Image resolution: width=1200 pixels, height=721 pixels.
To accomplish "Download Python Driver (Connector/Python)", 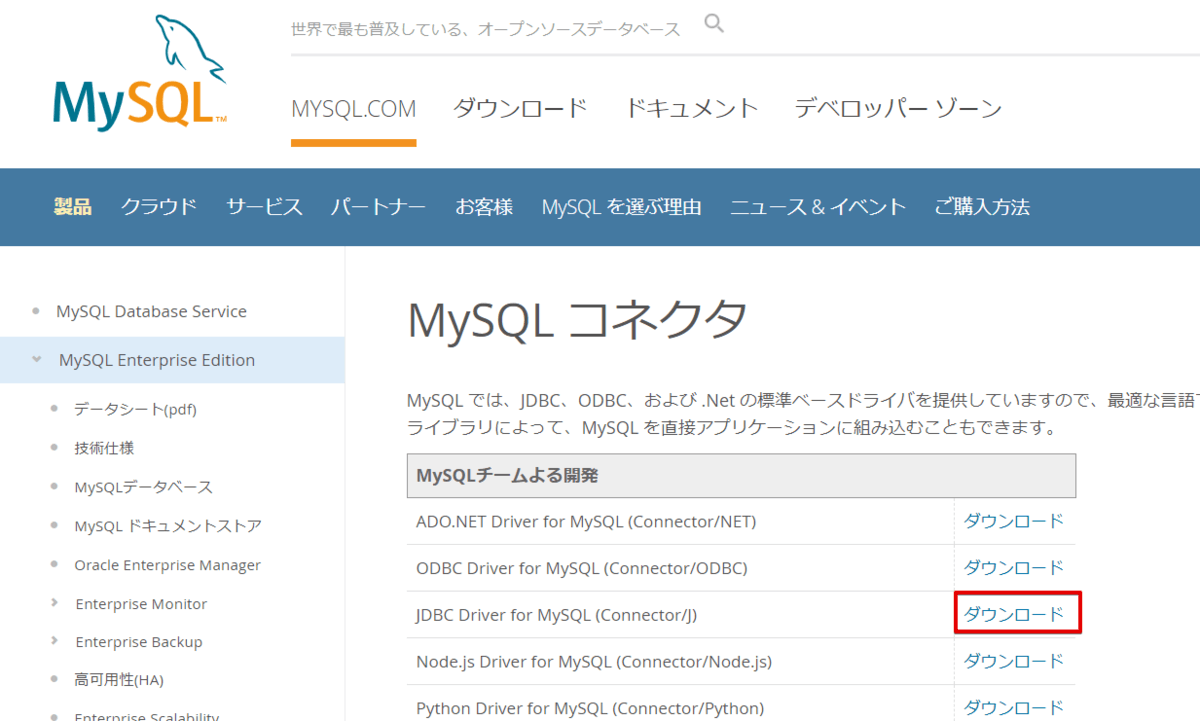I will point(1013,708).
